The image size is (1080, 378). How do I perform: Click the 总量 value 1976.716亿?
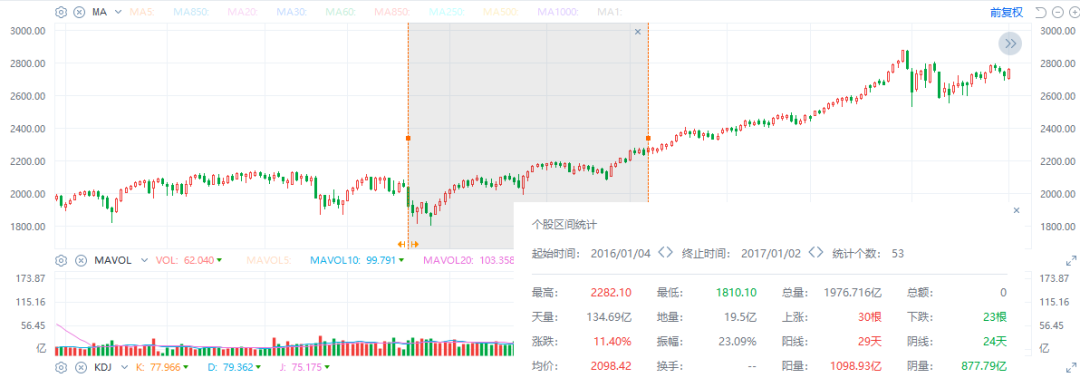(853, 292)
